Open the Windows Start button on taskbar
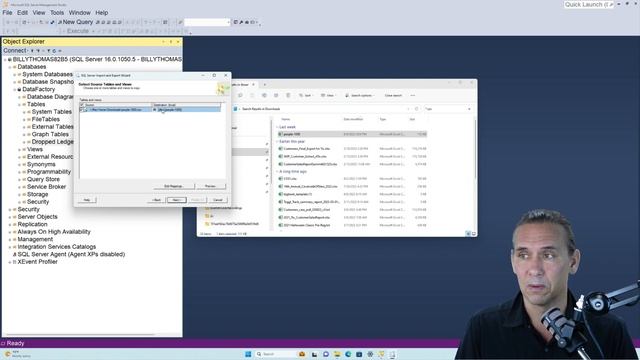This screenshot has height=360, width=640. (248, 354)
